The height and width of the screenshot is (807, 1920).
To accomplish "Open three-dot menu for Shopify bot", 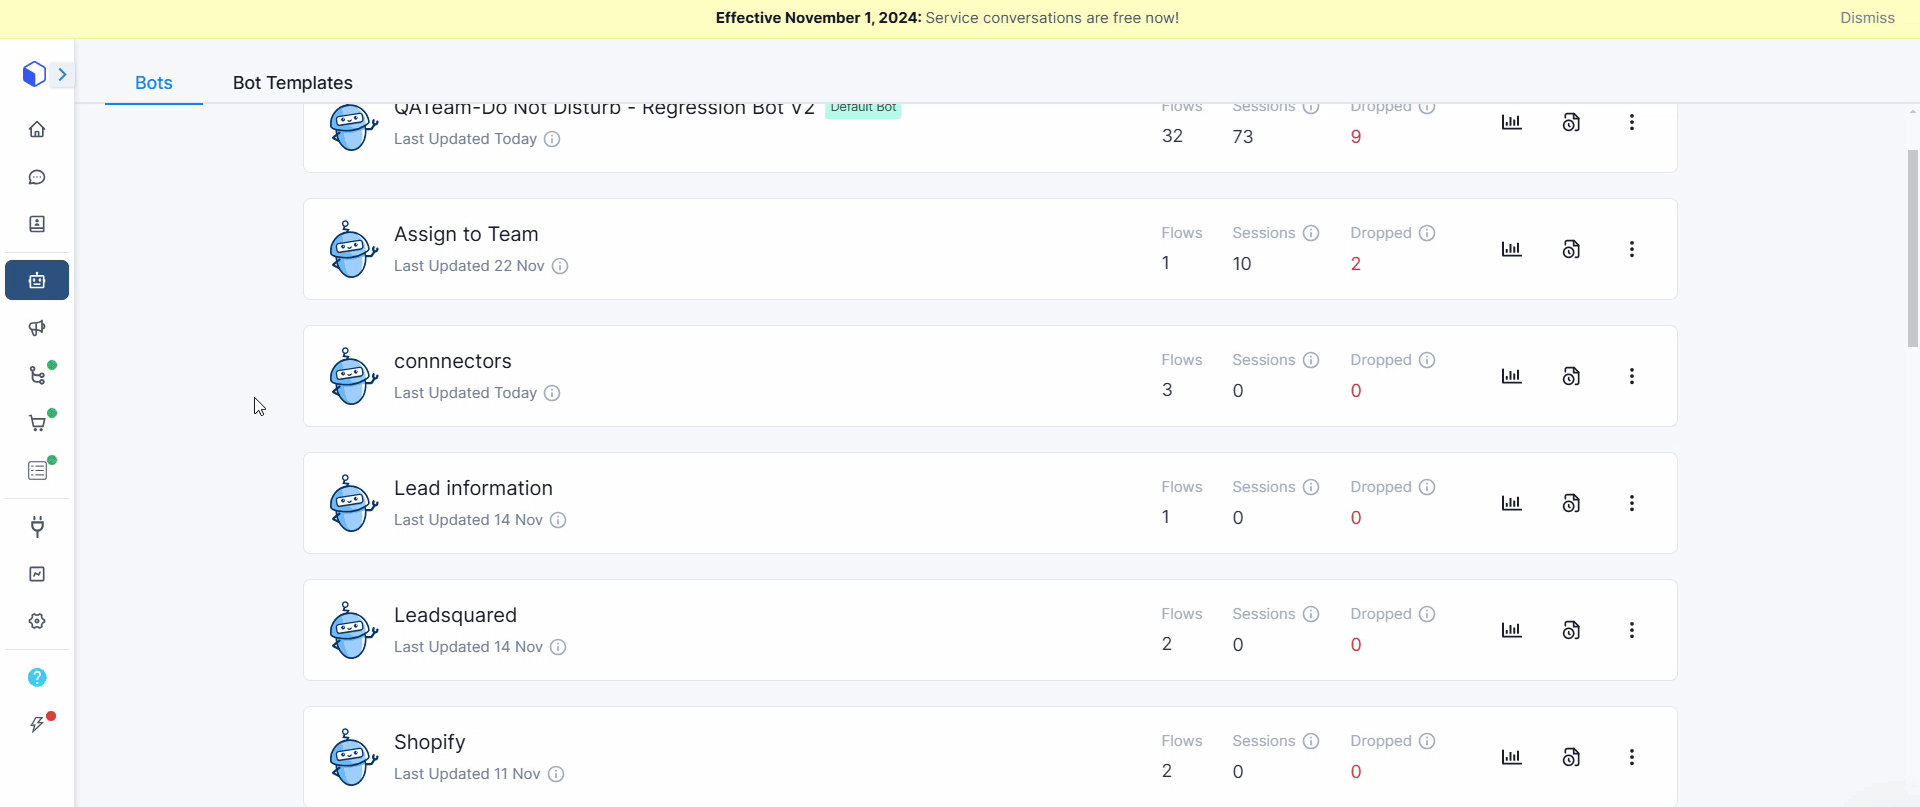I will 1631,757.
